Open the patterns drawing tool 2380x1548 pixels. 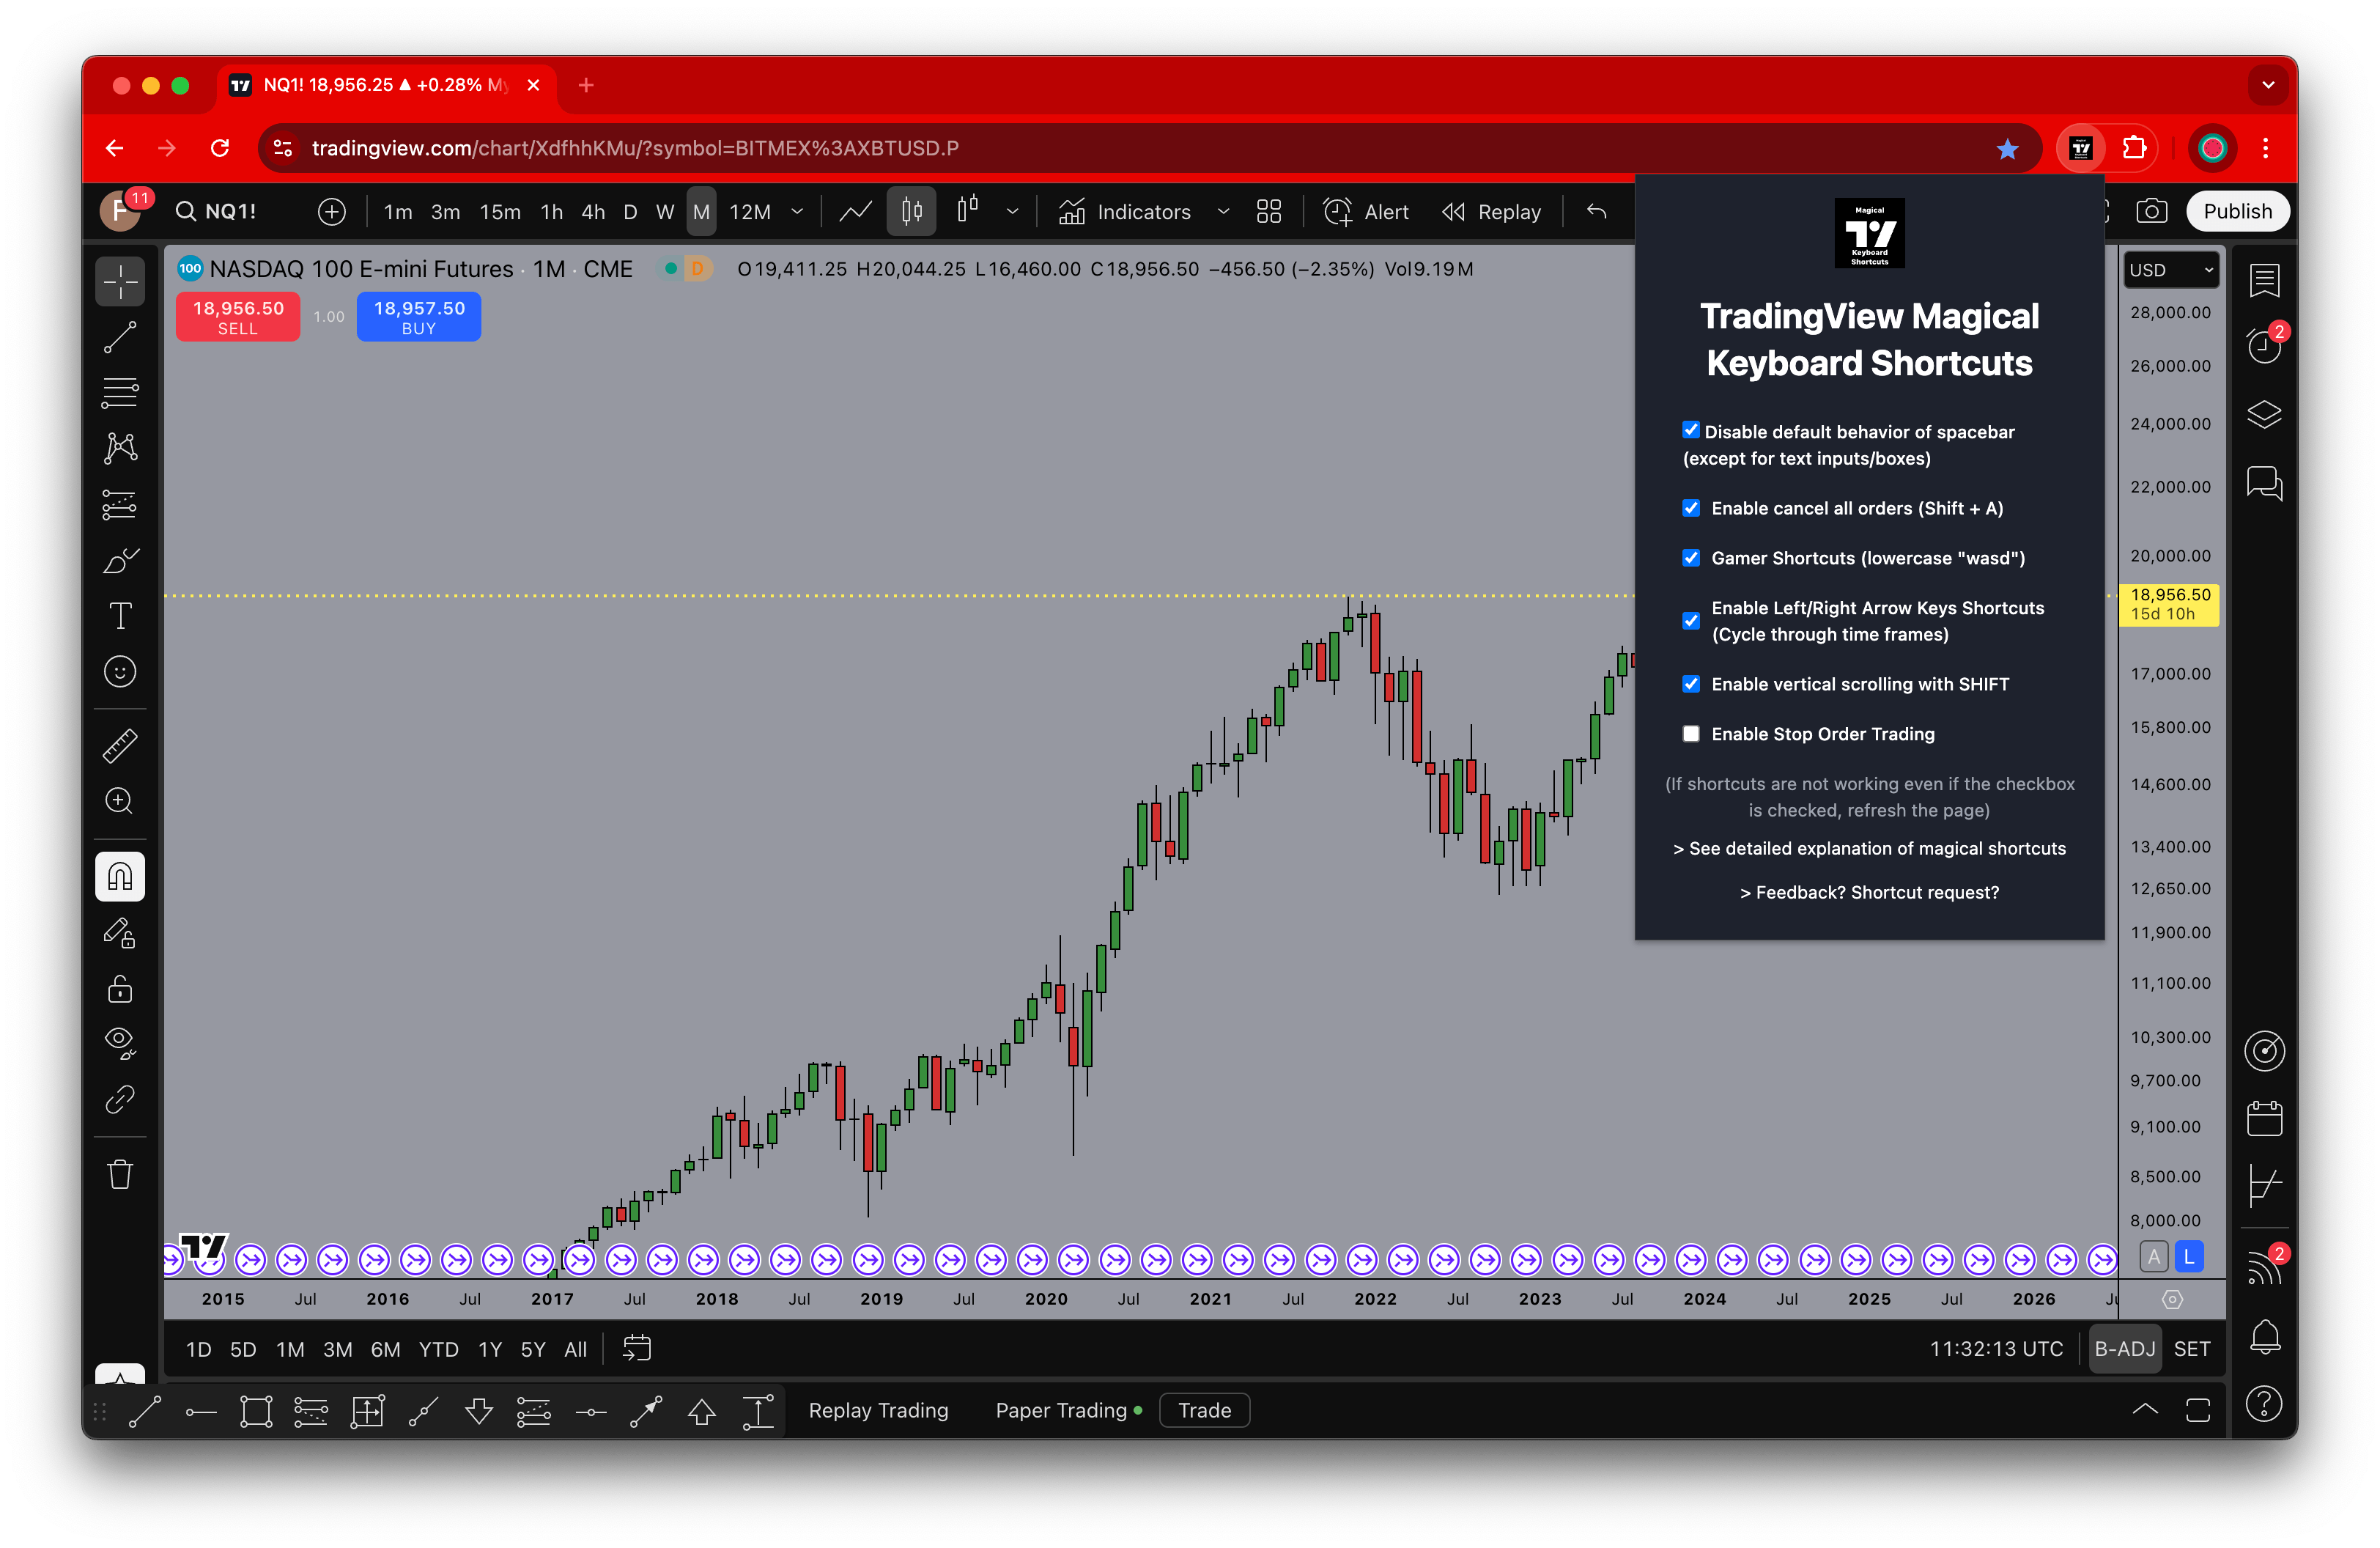120,448
